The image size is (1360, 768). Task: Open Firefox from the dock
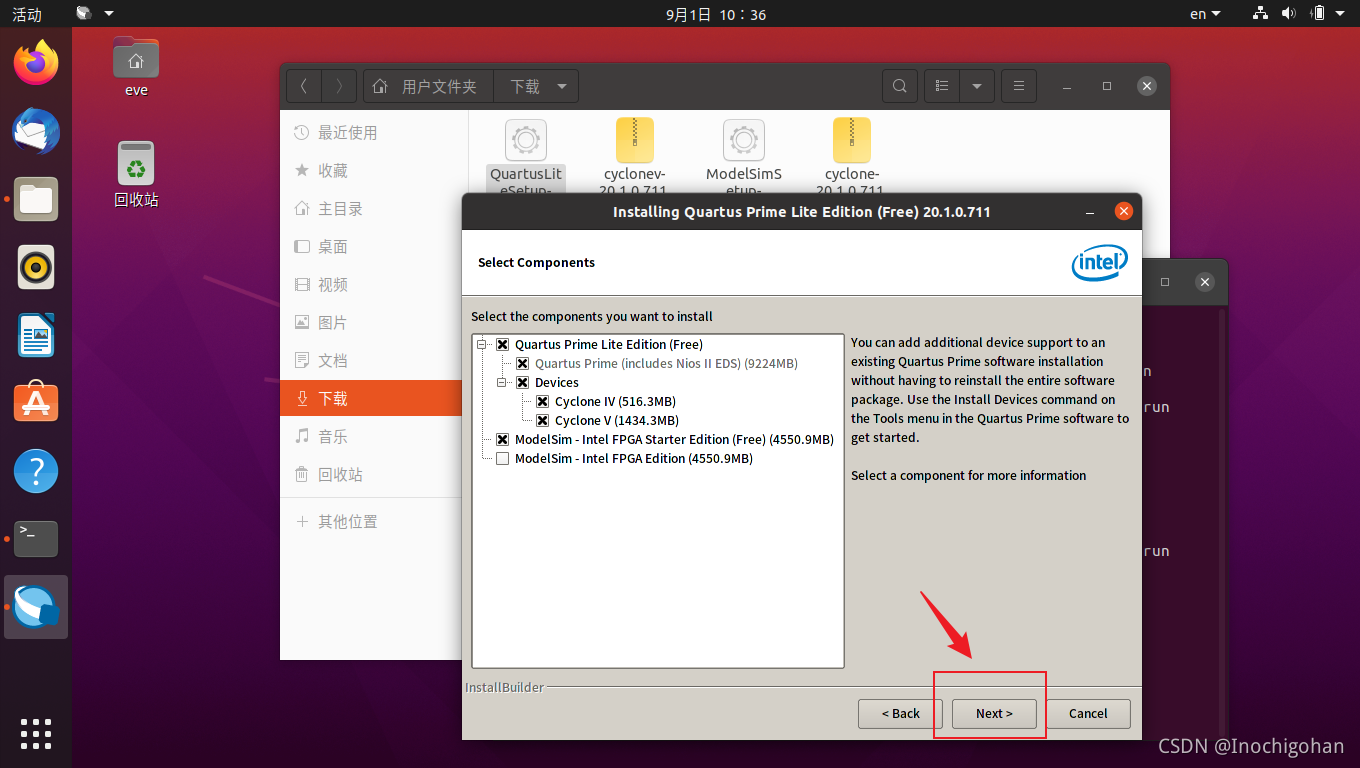[x=36, y=63]
